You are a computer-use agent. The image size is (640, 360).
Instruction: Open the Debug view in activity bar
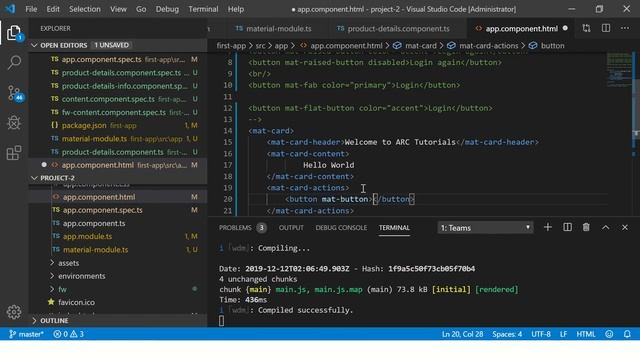click(x=14, y=123)
